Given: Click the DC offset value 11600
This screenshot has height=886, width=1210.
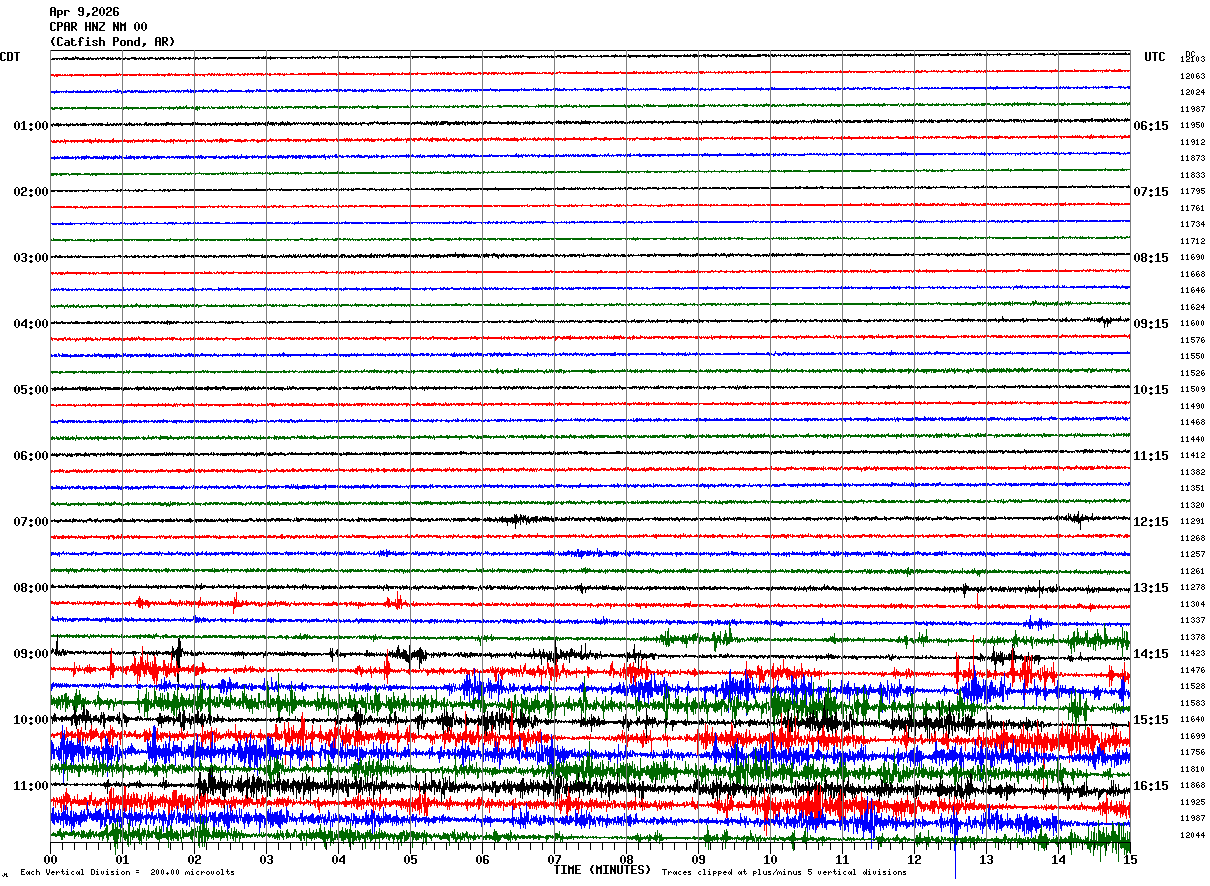Looking at the screenshot, I should pos(1192,324).
